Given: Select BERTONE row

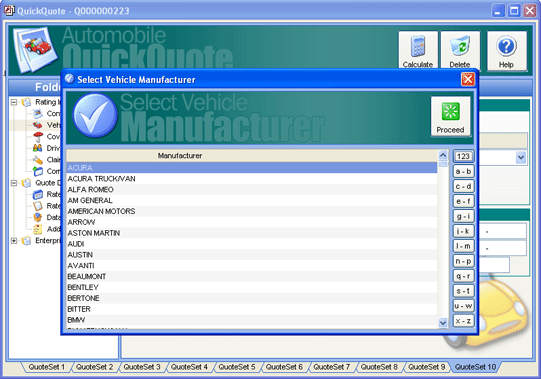Looking at the screenshot, I should click(x=252, y=298).
